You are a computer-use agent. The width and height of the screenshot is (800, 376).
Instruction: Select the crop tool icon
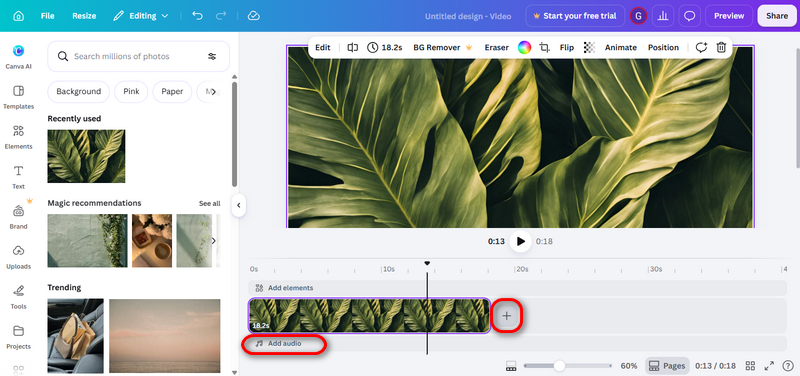545,47
